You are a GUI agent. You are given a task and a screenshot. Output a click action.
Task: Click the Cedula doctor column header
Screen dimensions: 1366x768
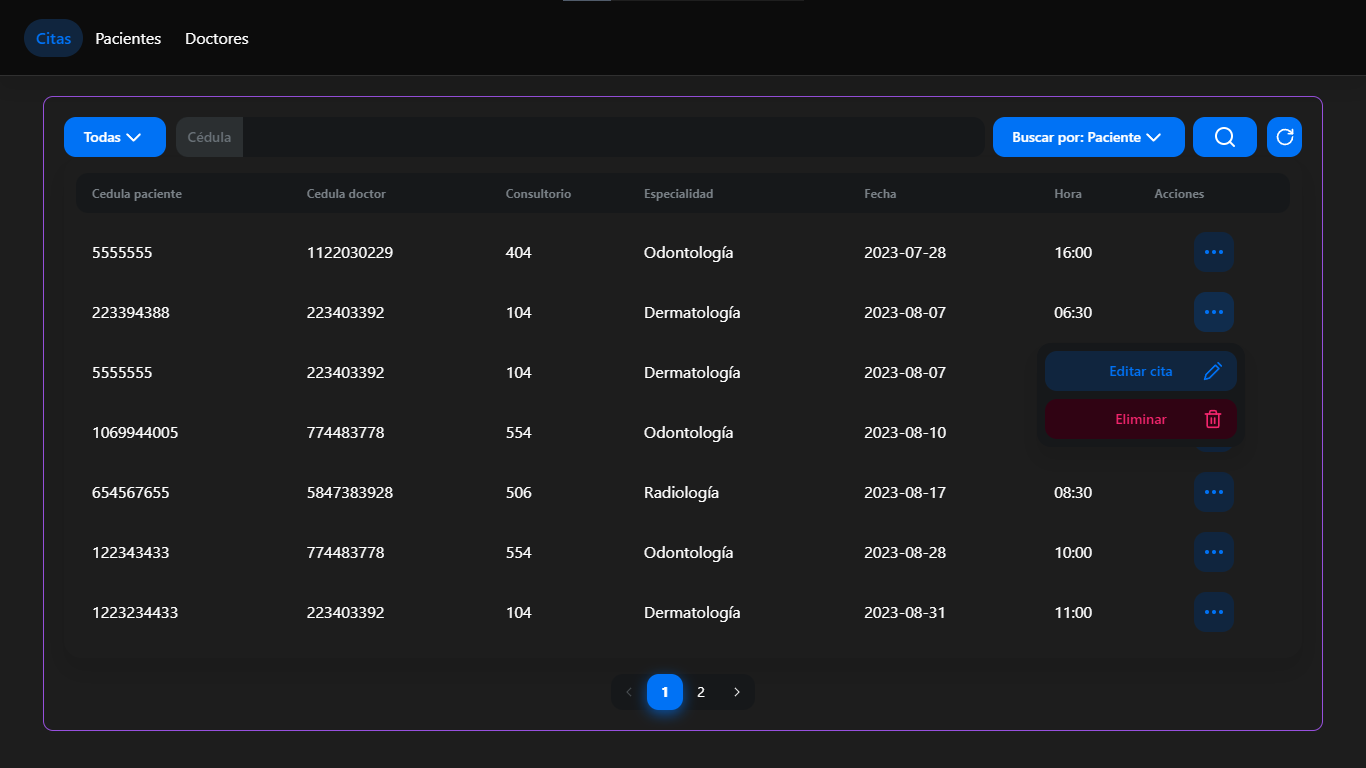346,194
